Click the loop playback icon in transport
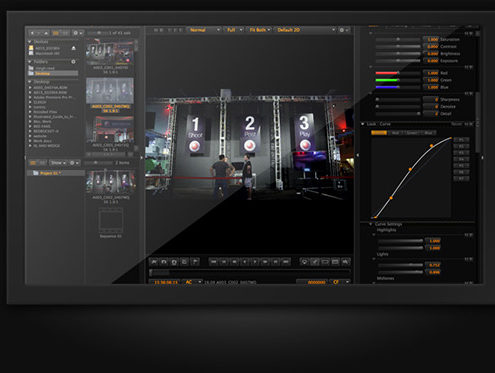The image size is (495, 373). click(174, 262)
